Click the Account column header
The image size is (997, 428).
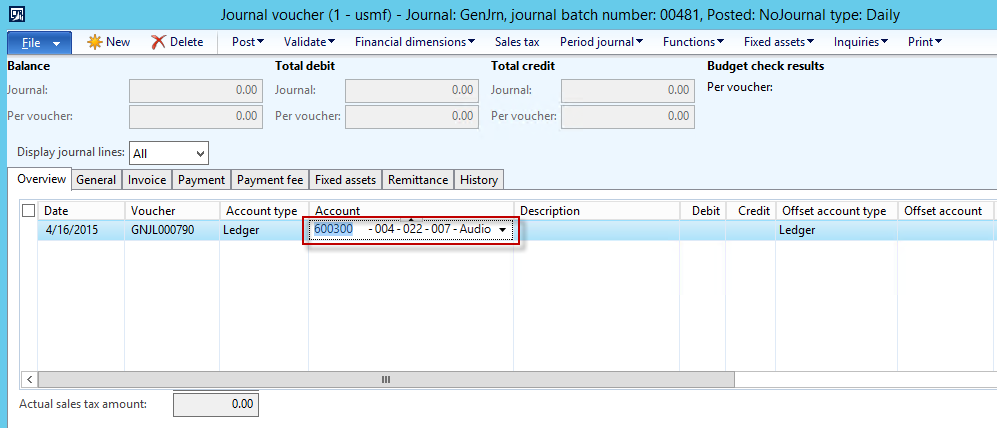click(411, 211)
